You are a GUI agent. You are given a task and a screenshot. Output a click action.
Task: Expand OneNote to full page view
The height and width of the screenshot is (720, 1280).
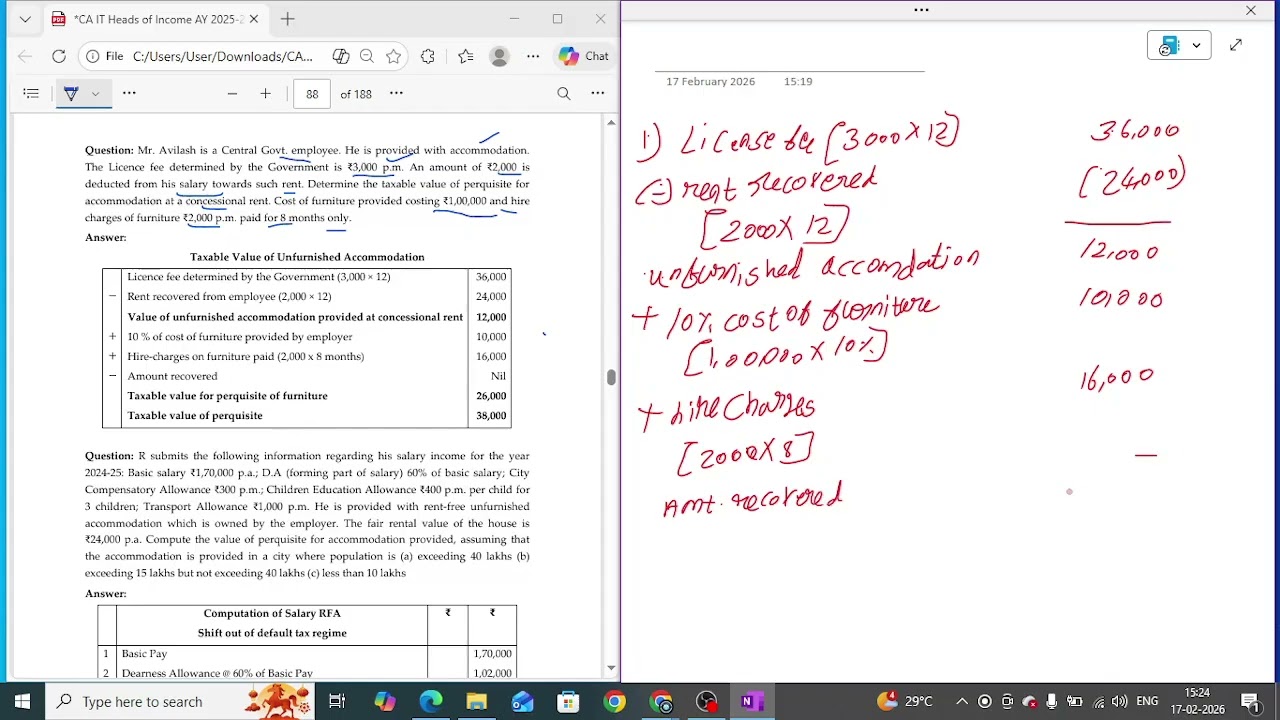click(1236, 45)
